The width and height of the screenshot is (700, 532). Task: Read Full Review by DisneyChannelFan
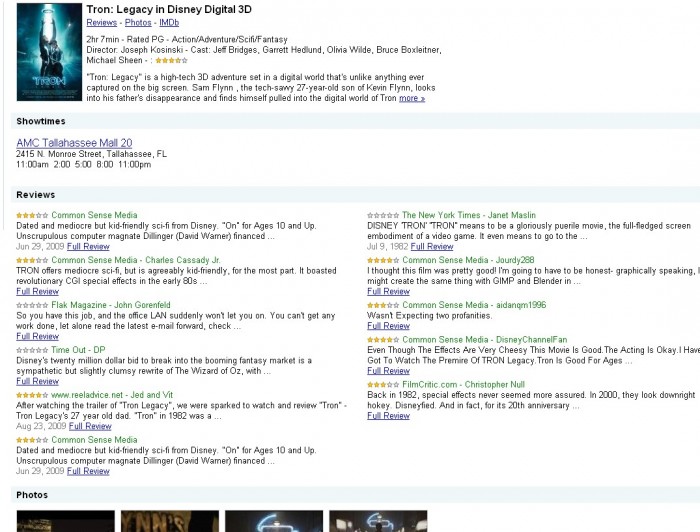click(x=388, y=371)
